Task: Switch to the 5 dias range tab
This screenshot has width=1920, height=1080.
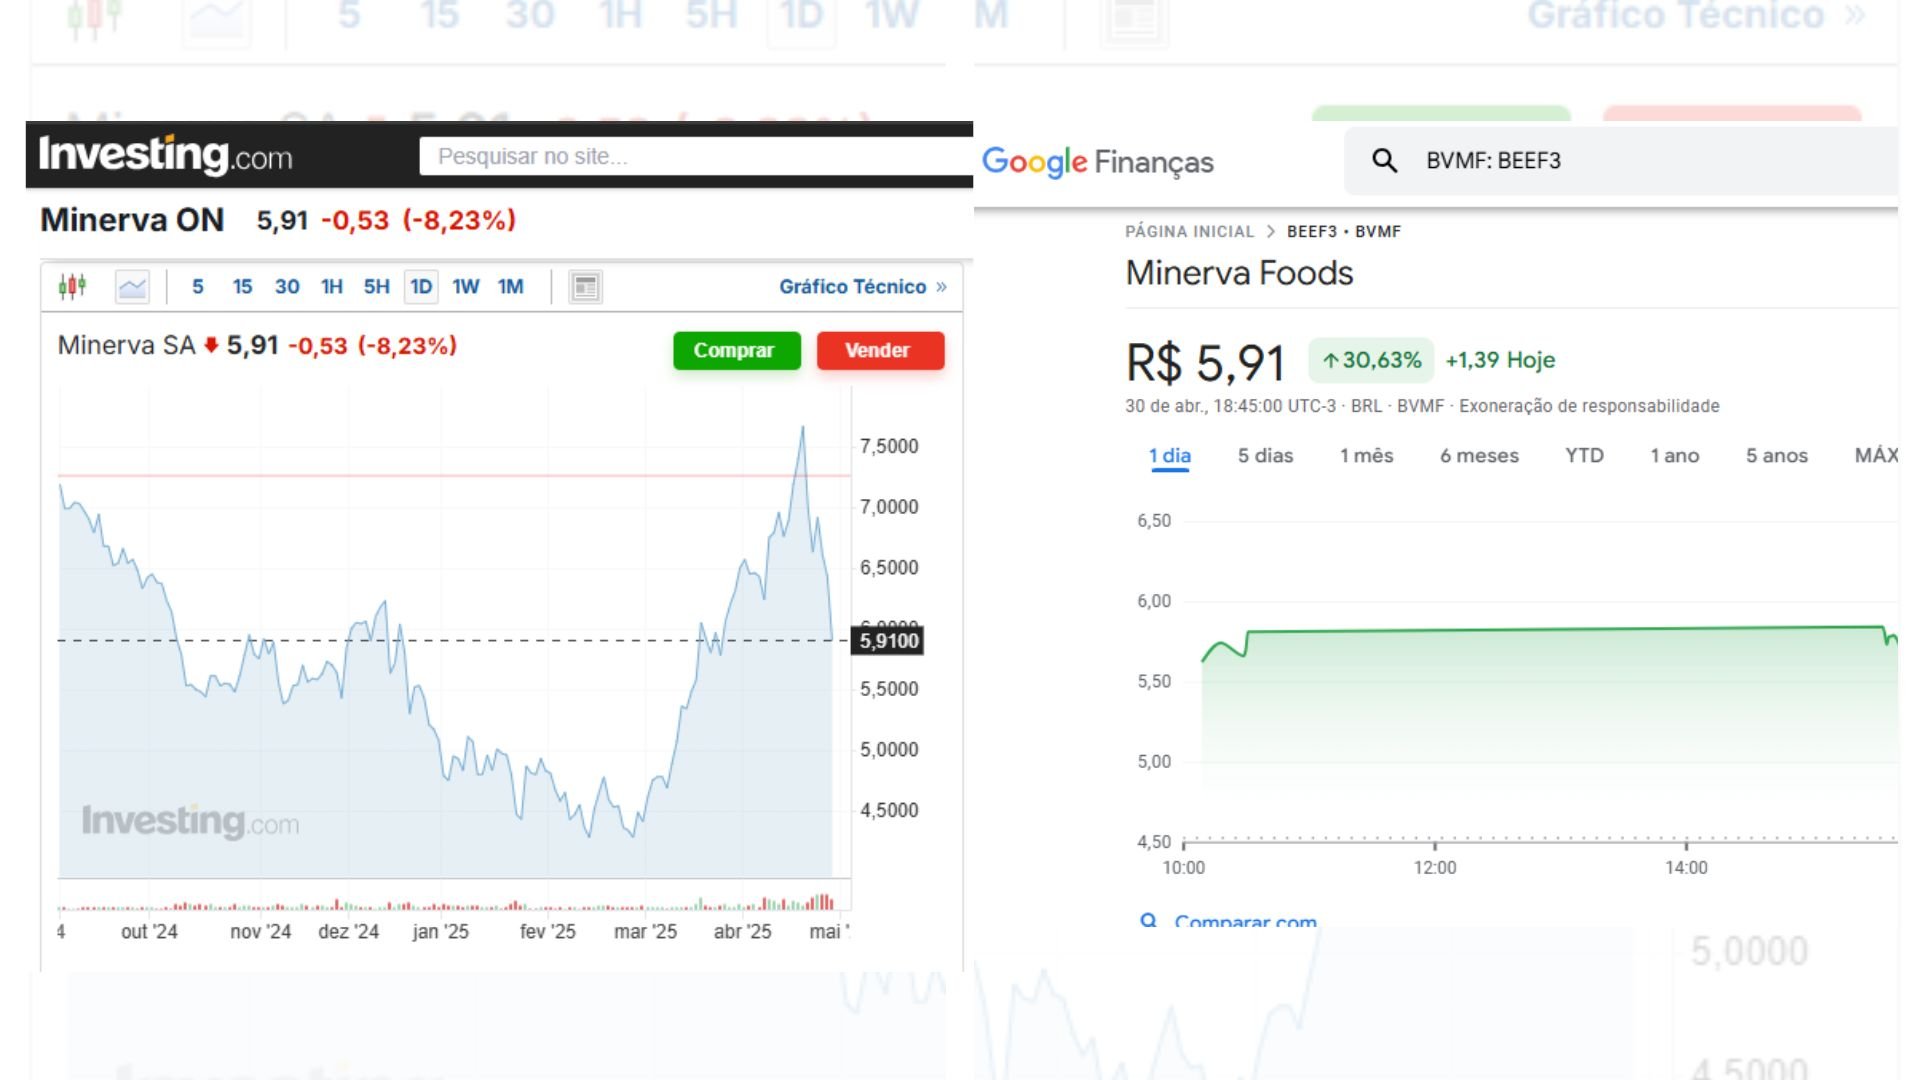Action: click(1265, 456)
